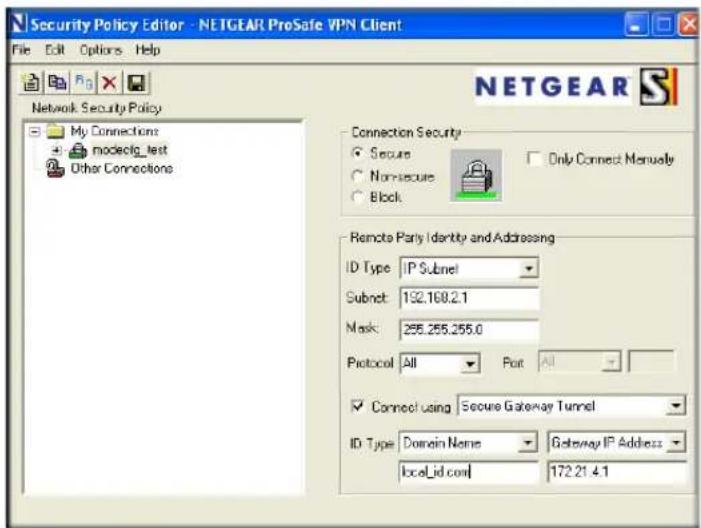The width and height of the screenshot is (701, 528).
Task: Click the red X Delete icon
Action: [x=109, y=83]
